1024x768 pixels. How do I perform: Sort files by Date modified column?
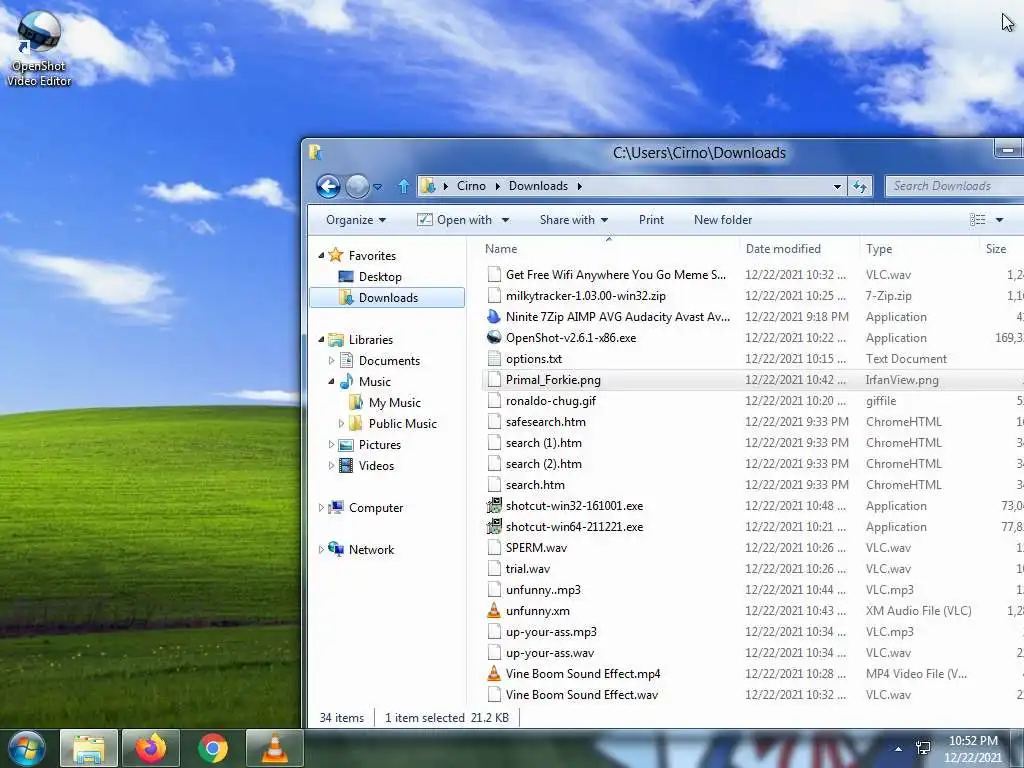pyautogui.click(x=783, y=249)
